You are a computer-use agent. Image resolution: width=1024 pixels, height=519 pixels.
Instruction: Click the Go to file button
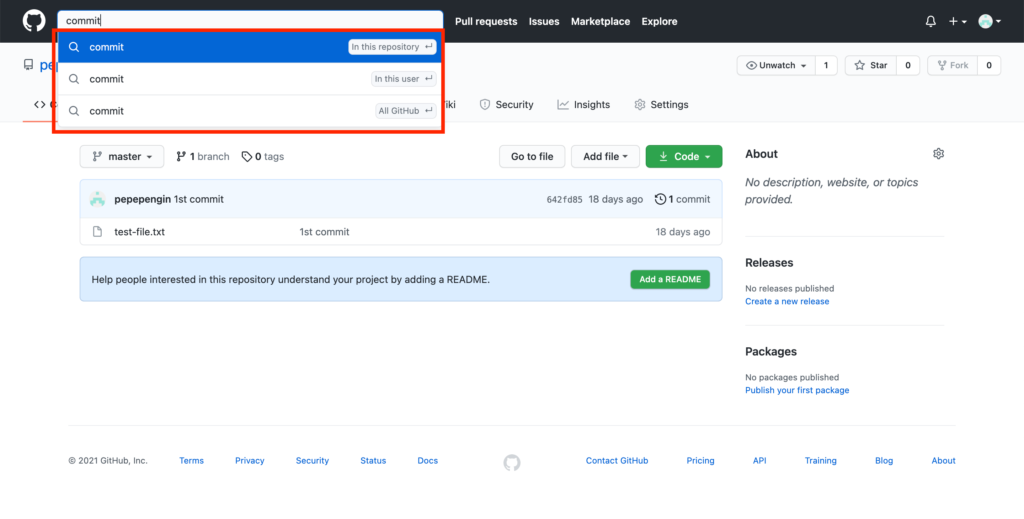pyautogui.click(x=532, y=157)
